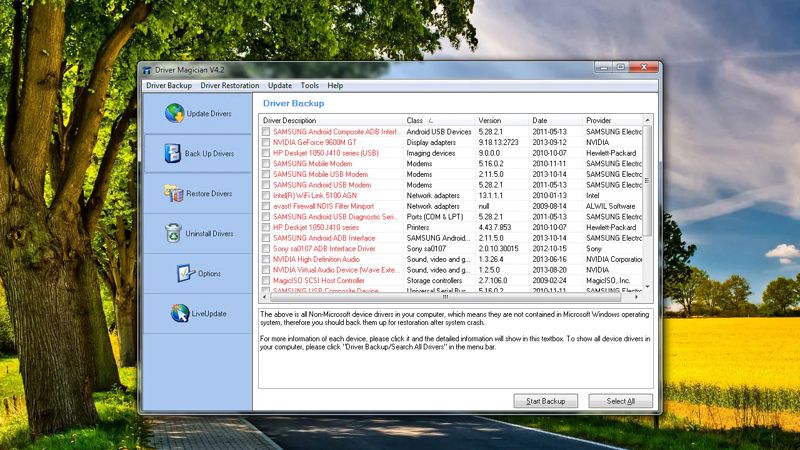Image resolution: width=800 pixels, height=450 pixels.
Task: Open the Help menu
Action: coord(335,85)
